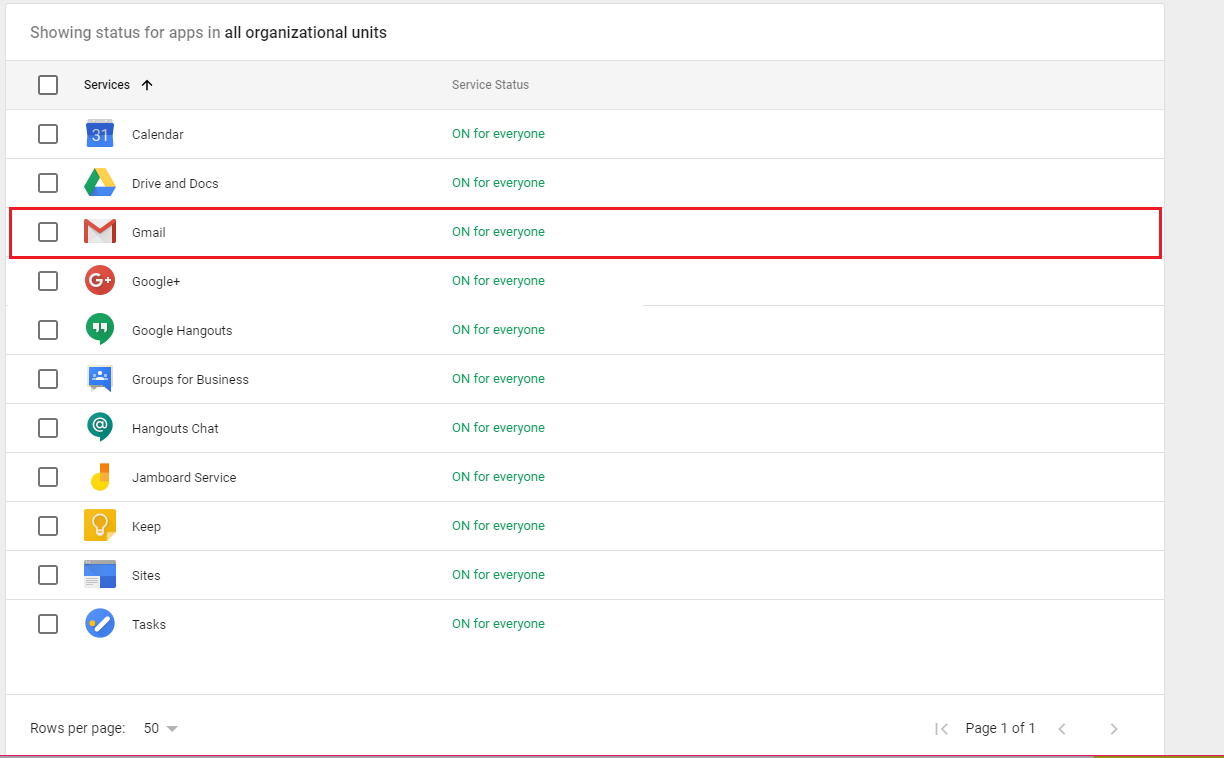Go to the next page

(x=1114, y=729)
